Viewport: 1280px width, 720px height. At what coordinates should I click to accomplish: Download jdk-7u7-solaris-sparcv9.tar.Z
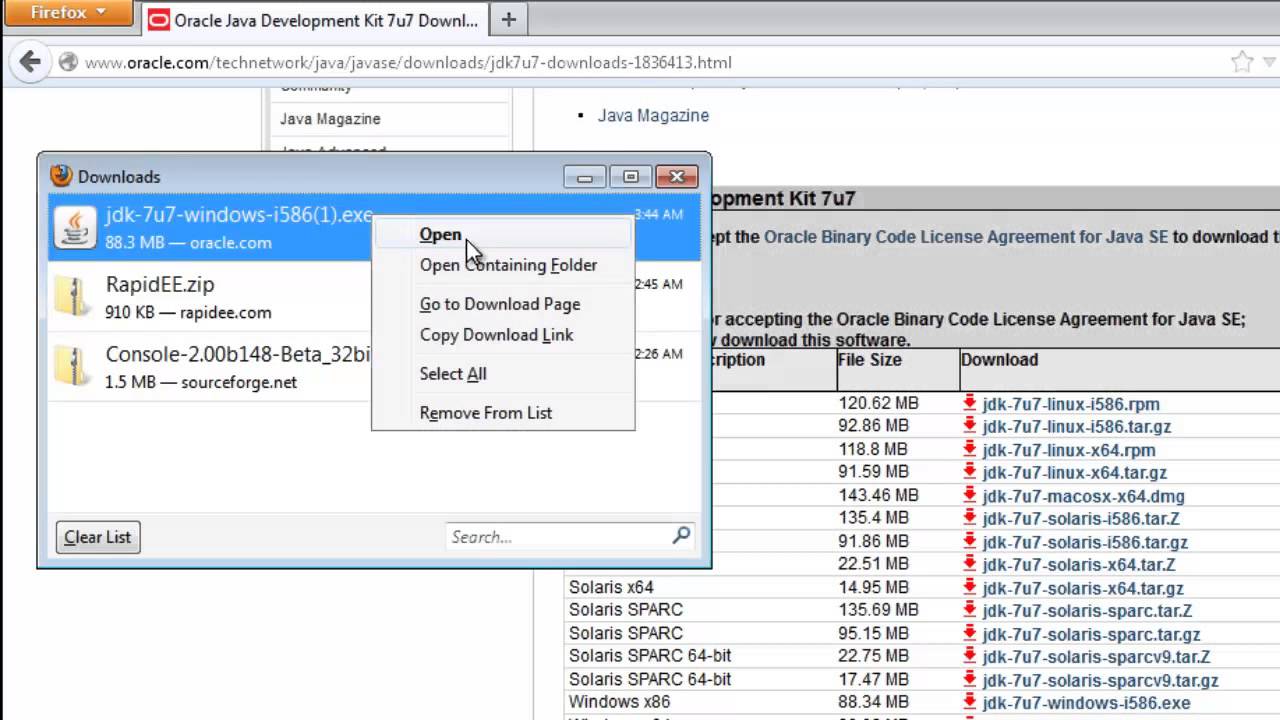1096,657
